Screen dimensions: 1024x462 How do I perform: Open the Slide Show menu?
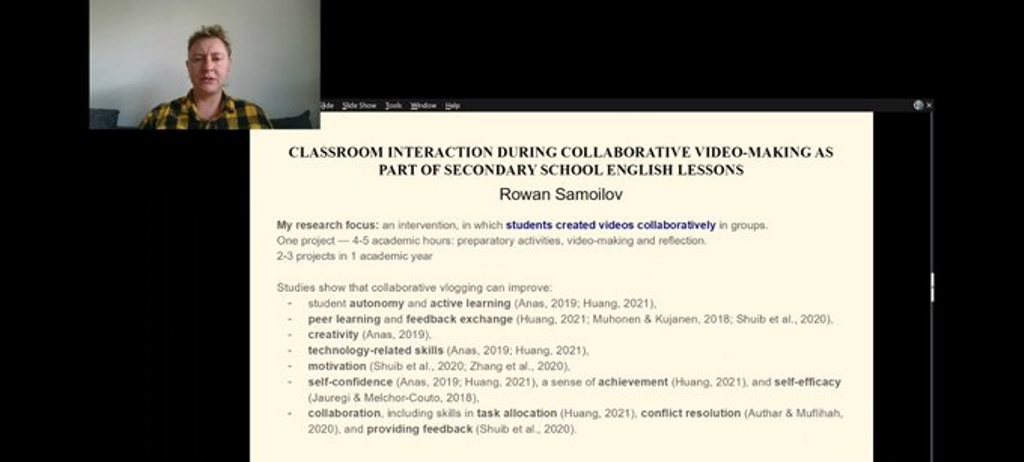coord(359,105)
